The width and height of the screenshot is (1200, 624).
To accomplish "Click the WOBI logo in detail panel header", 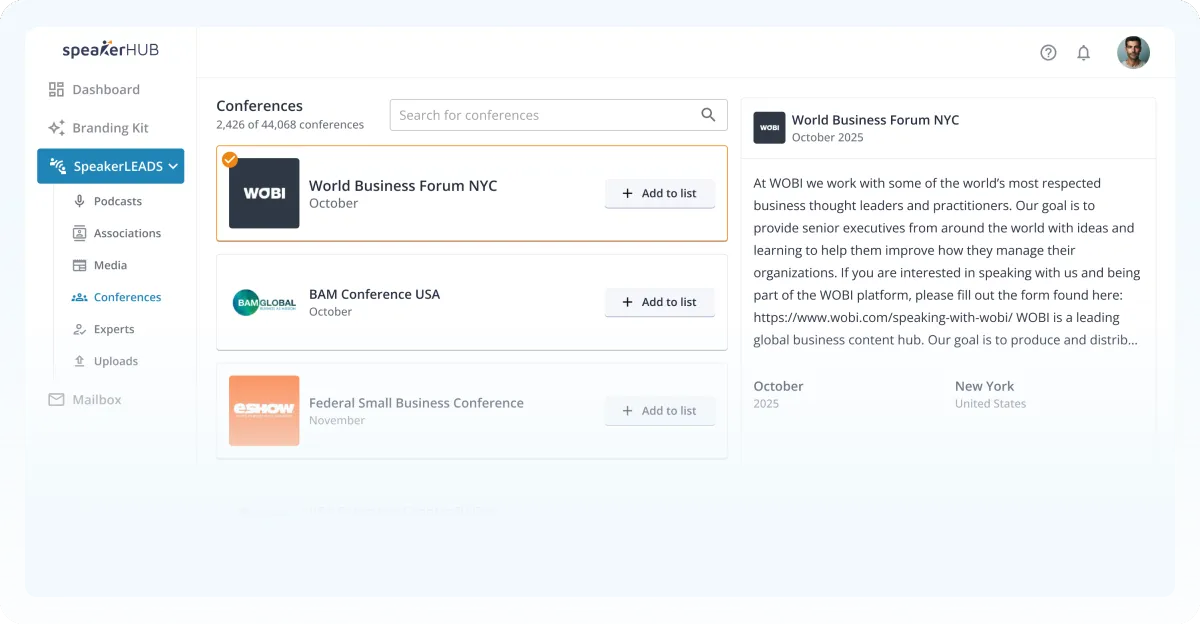I will click(x=769, y=128).
